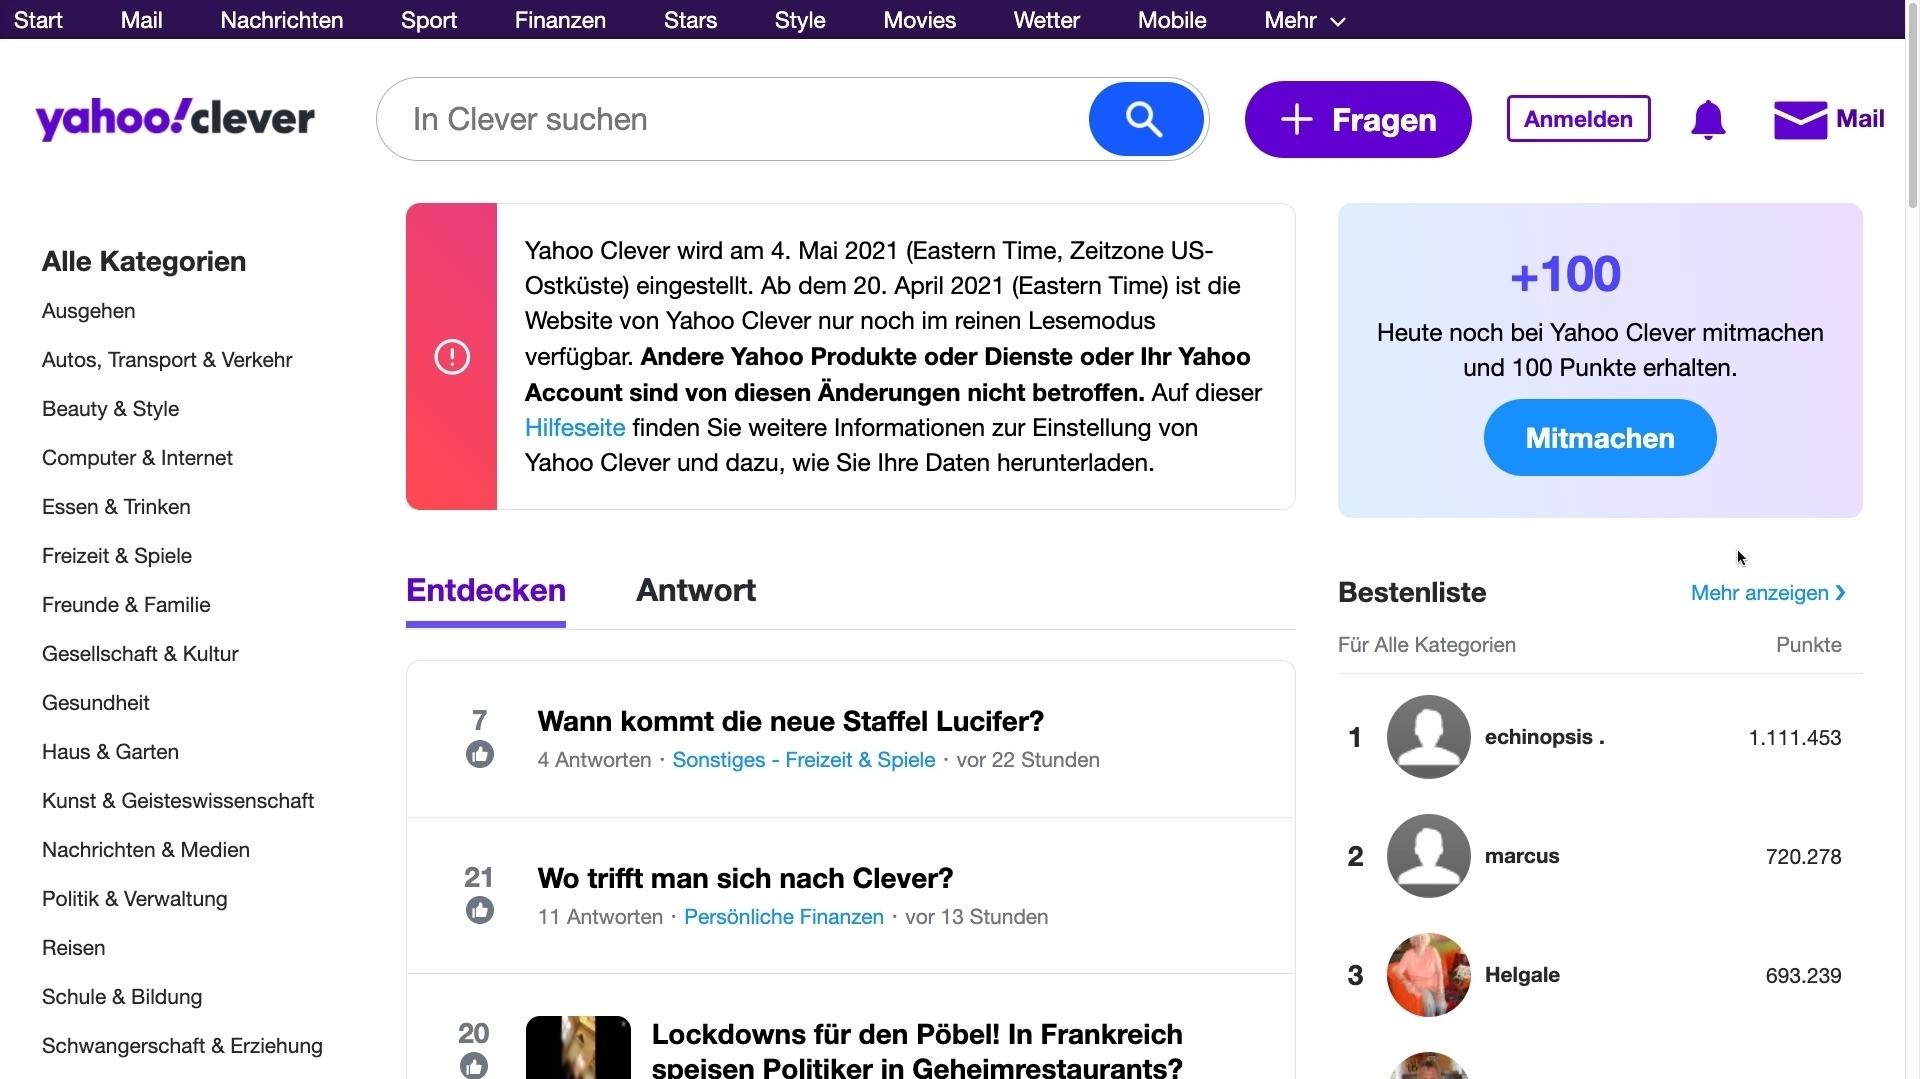This screenshot has width=1920, height=1079.
Task: Open Finanzen in top navigation
Action: pyautogui.click(x=560, y=20)
